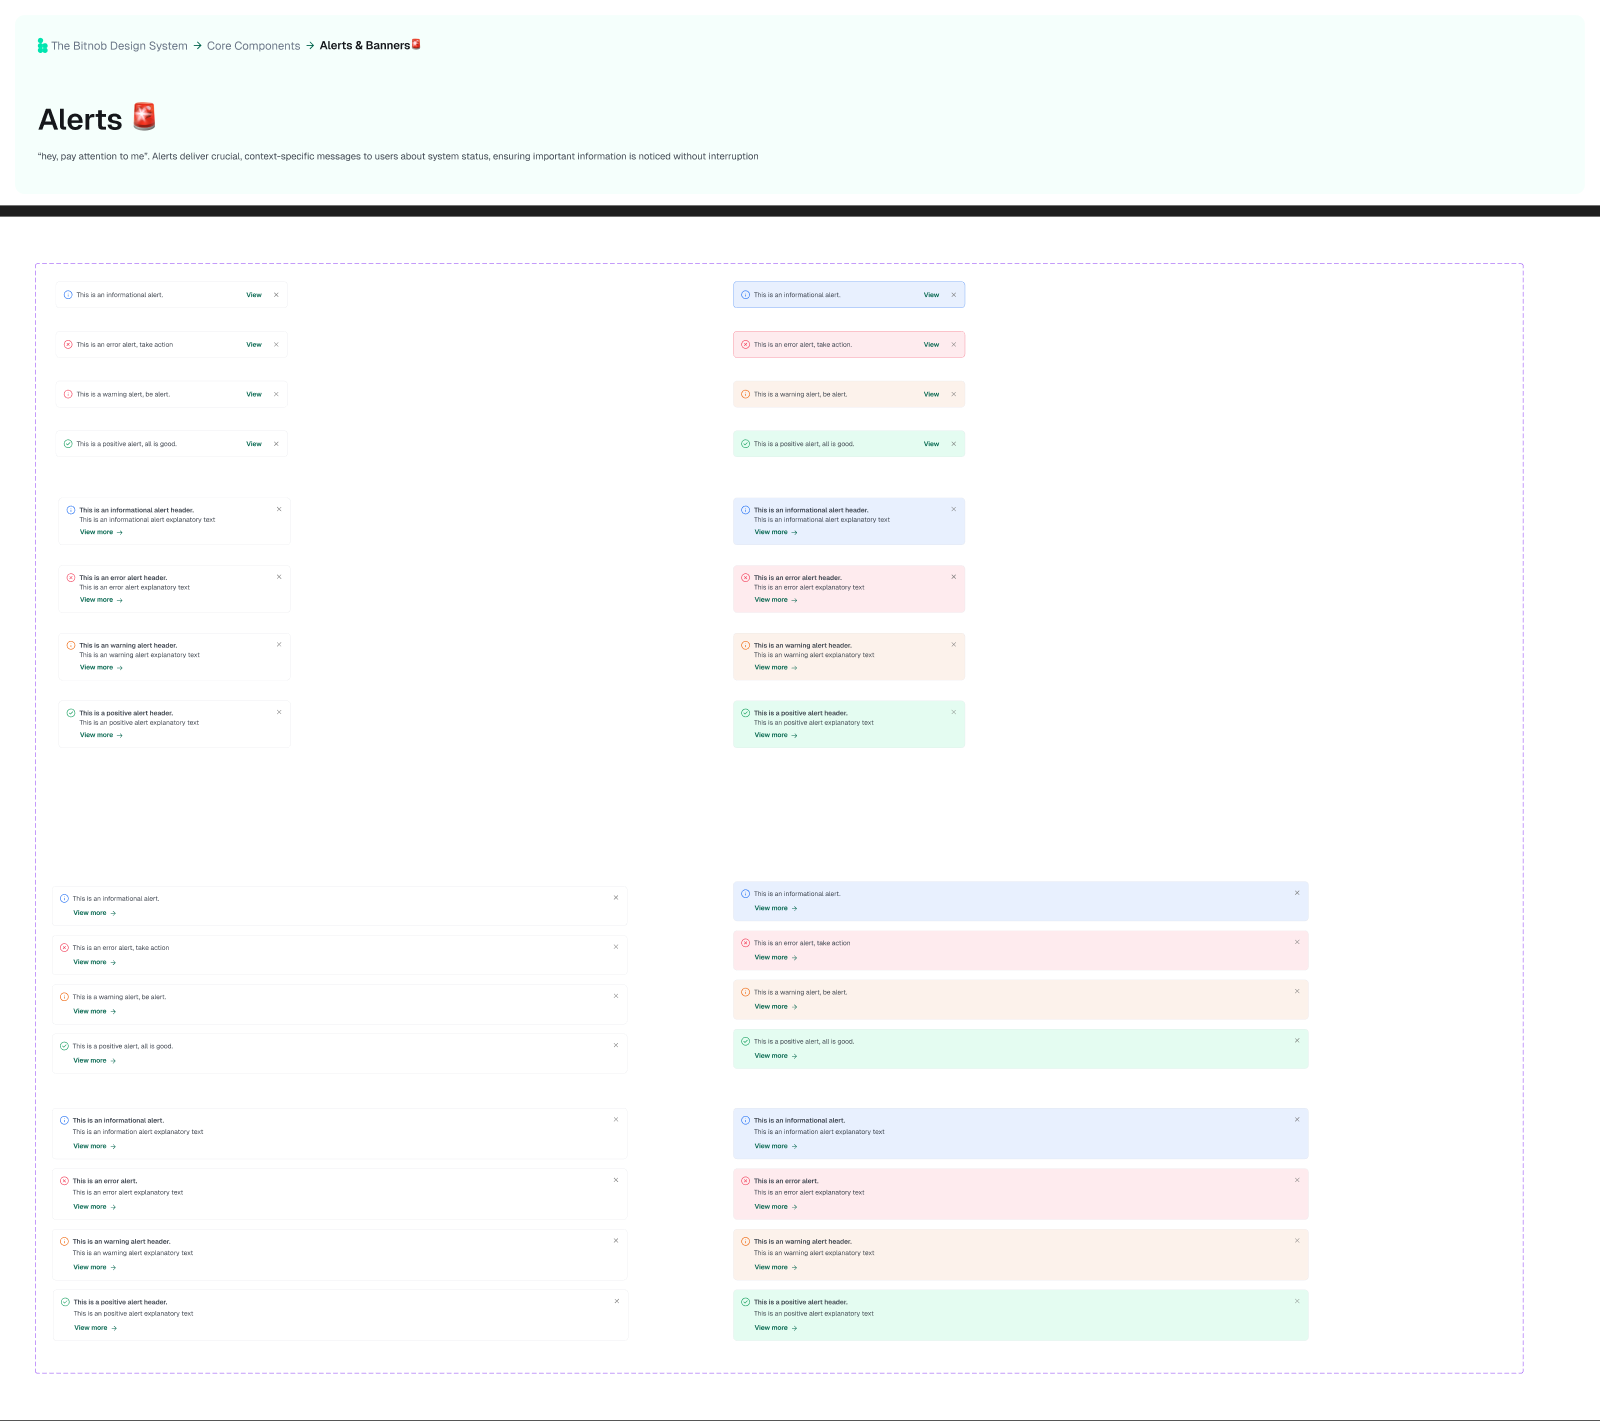Dismiss wide white warning alert be alert banner
Image resolution: width=1600 pixels, height=1421 pixels.
(x=616, y=996)
